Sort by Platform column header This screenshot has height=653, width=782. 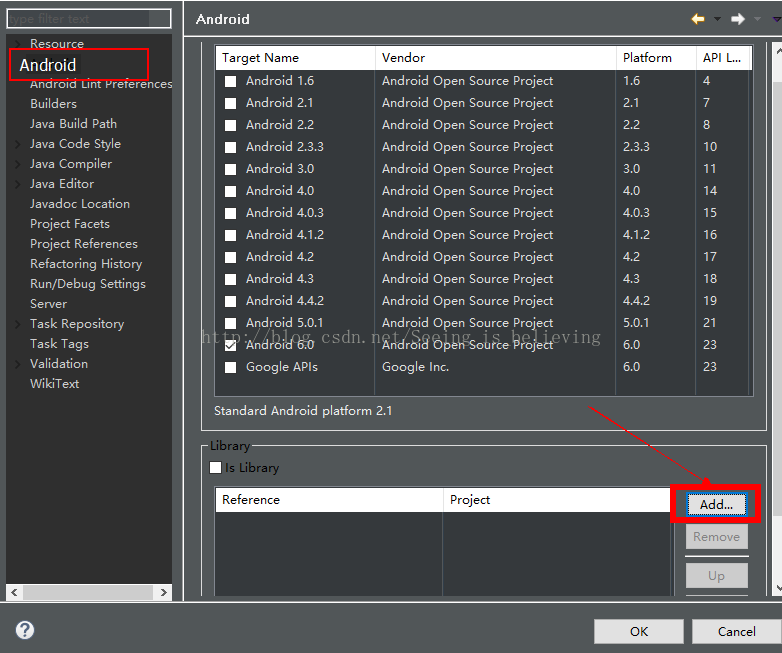coord(656,58)
